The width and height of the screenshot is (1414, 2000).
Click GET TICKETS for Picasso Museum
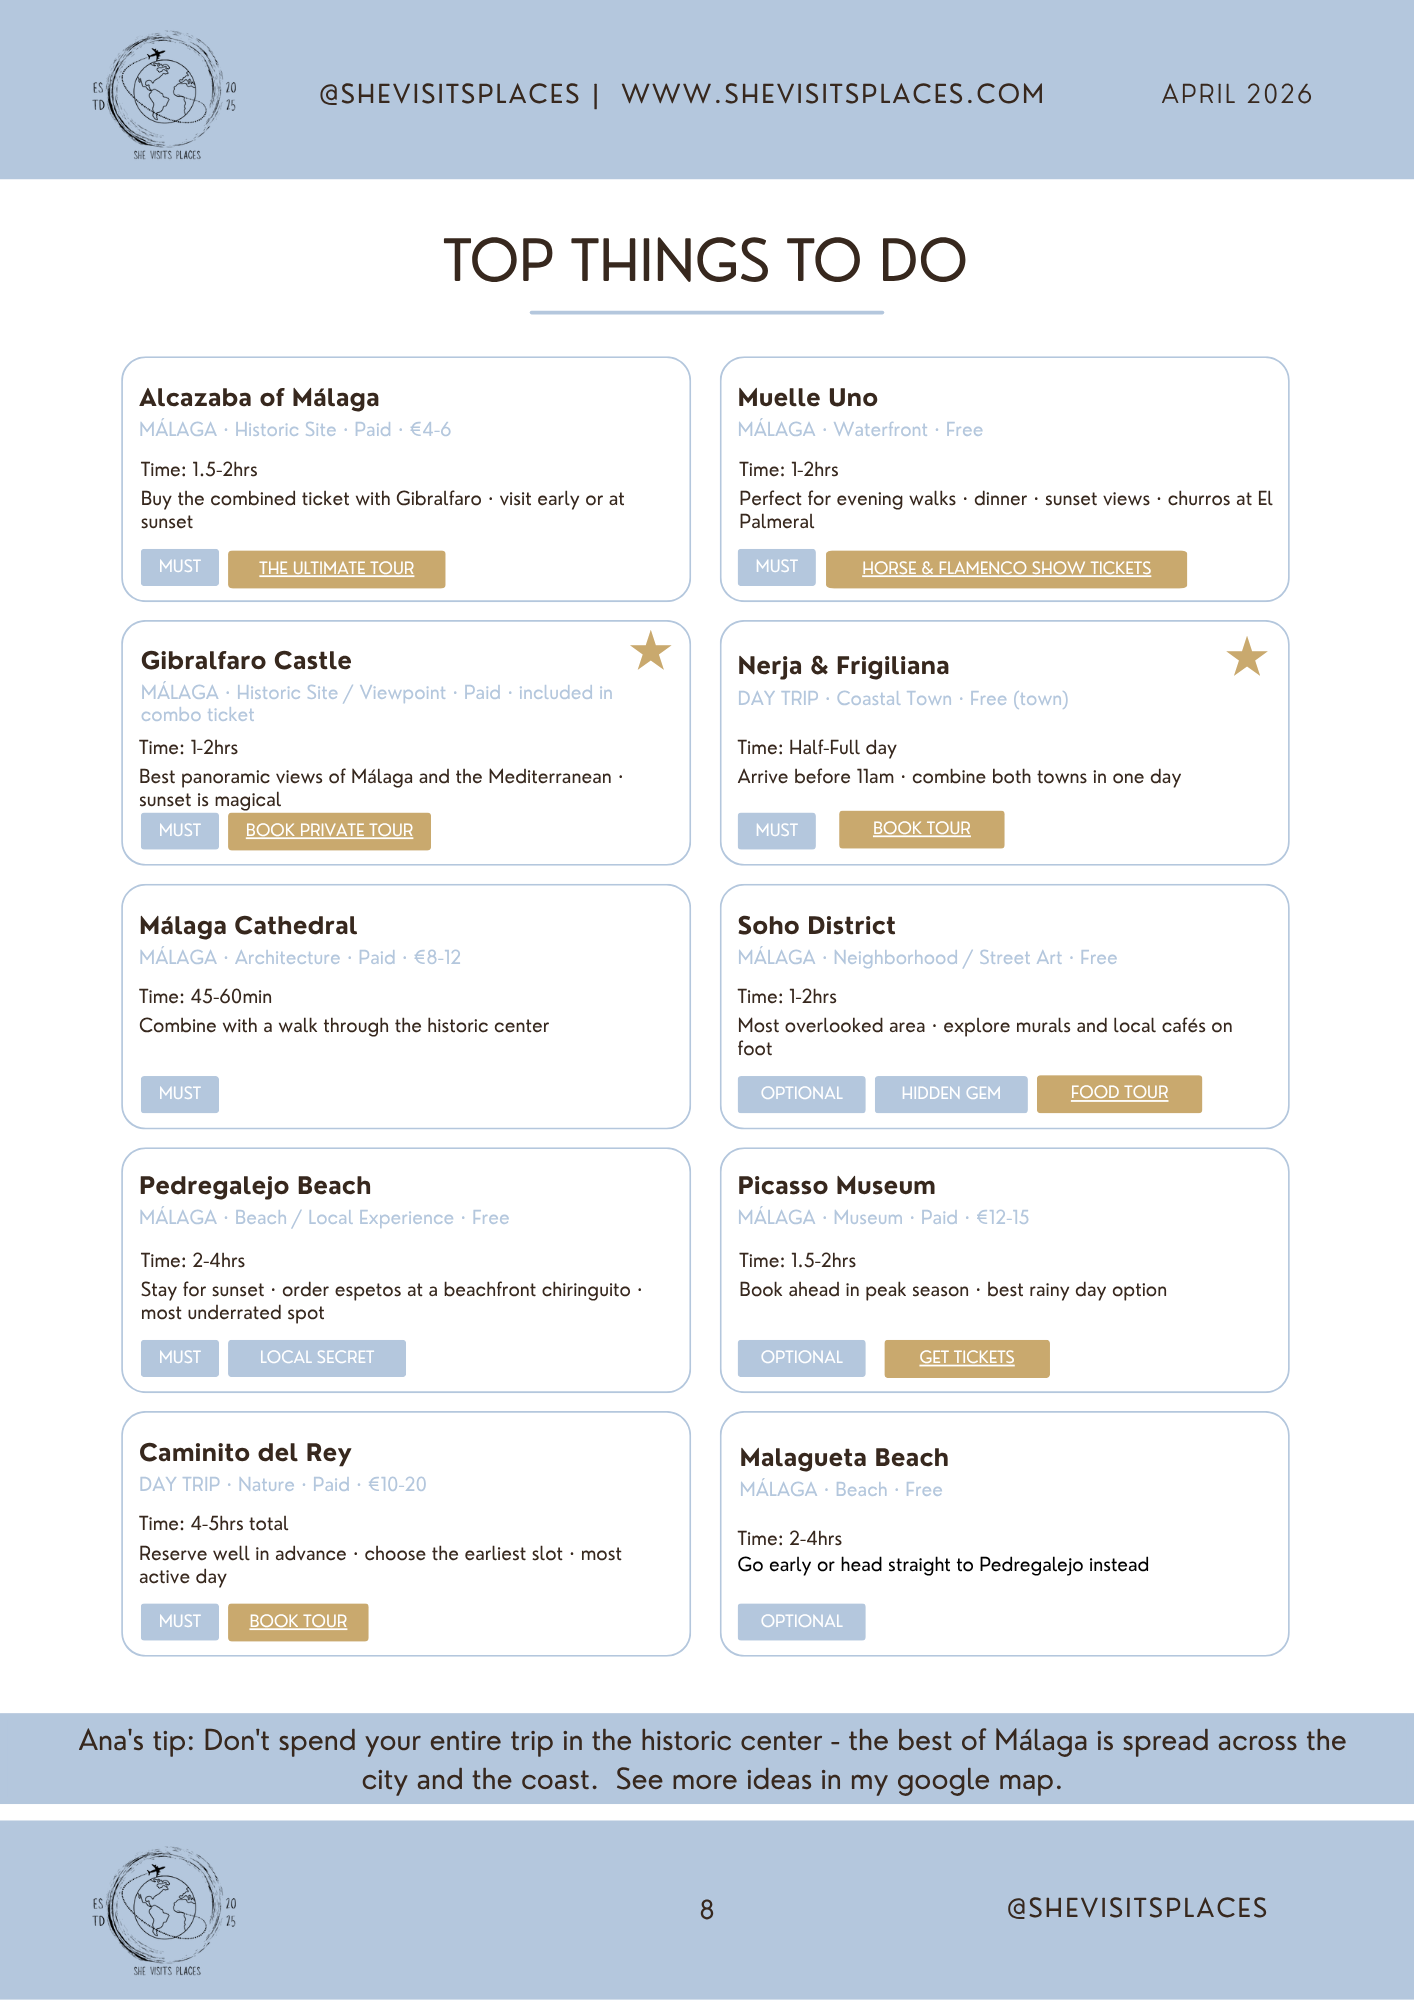967,1357
